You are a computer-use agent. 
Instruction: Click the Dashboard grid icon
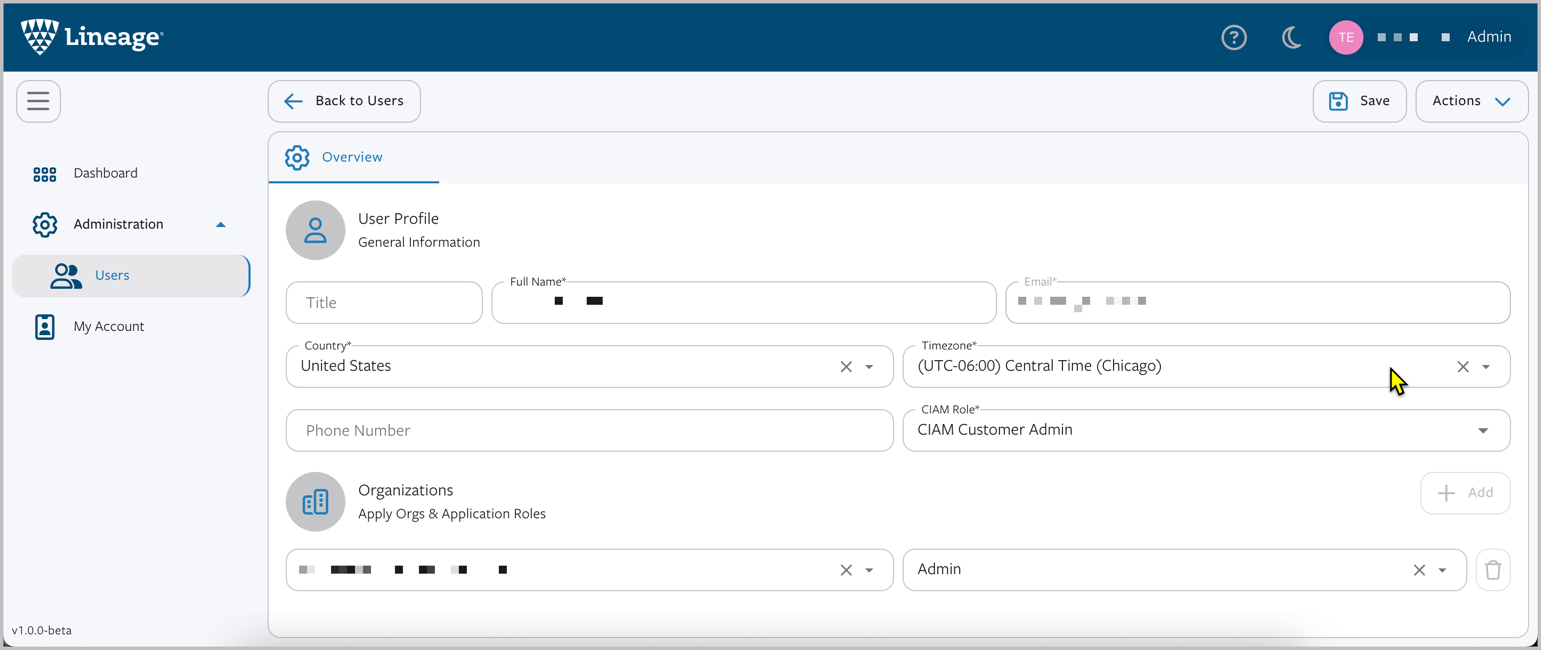click(x=44, y=174)
